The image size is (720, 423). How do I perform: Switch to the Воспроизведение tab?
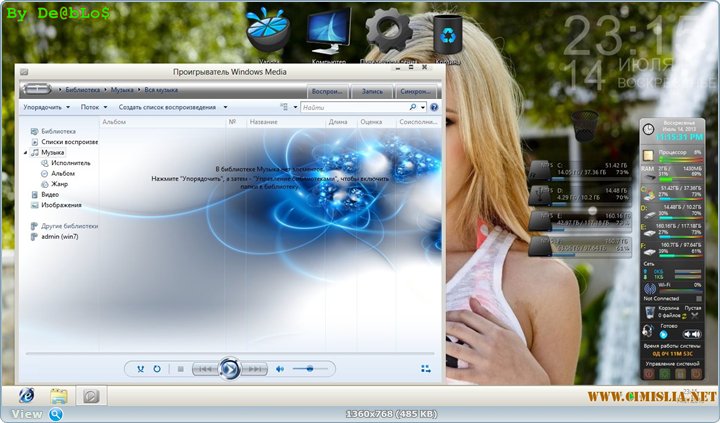[330, 91]
